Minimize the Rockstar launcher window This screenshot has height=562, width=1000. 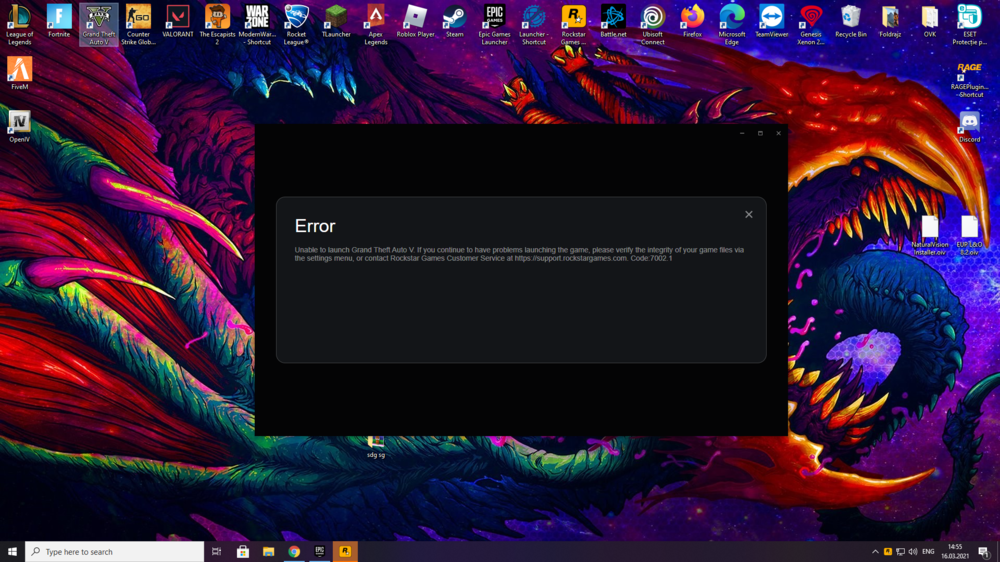point(742,133)
